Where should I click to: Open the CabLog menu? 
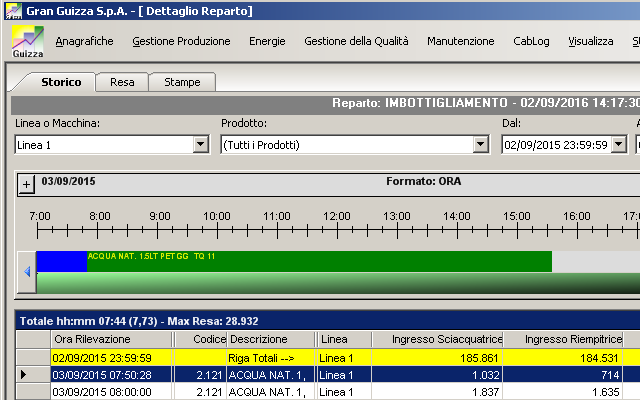(531, 42)
